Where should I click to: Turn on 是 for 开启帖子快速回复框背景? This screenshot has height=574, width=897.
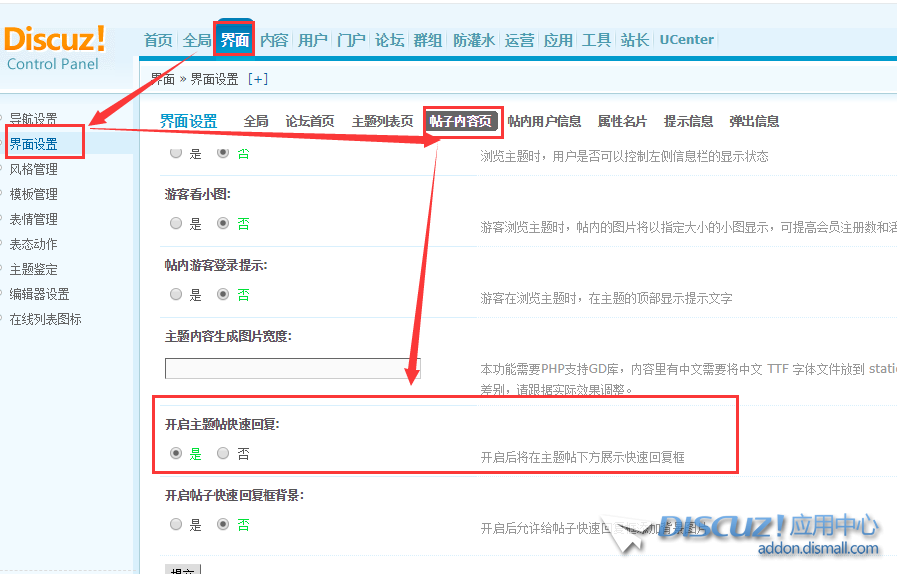point(176,524)
